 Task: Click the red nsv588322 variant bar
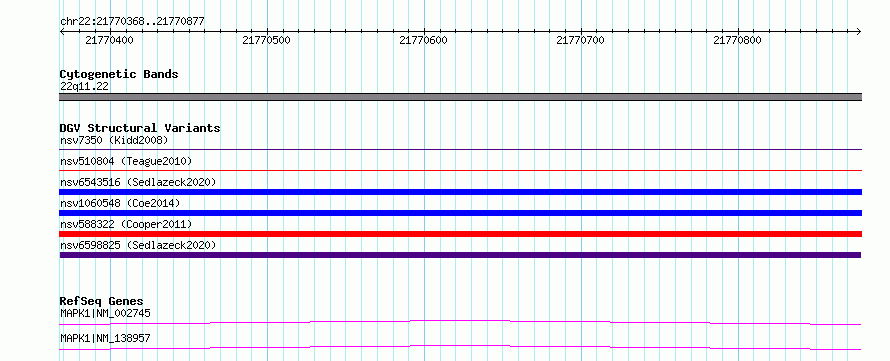pos(460,234)
